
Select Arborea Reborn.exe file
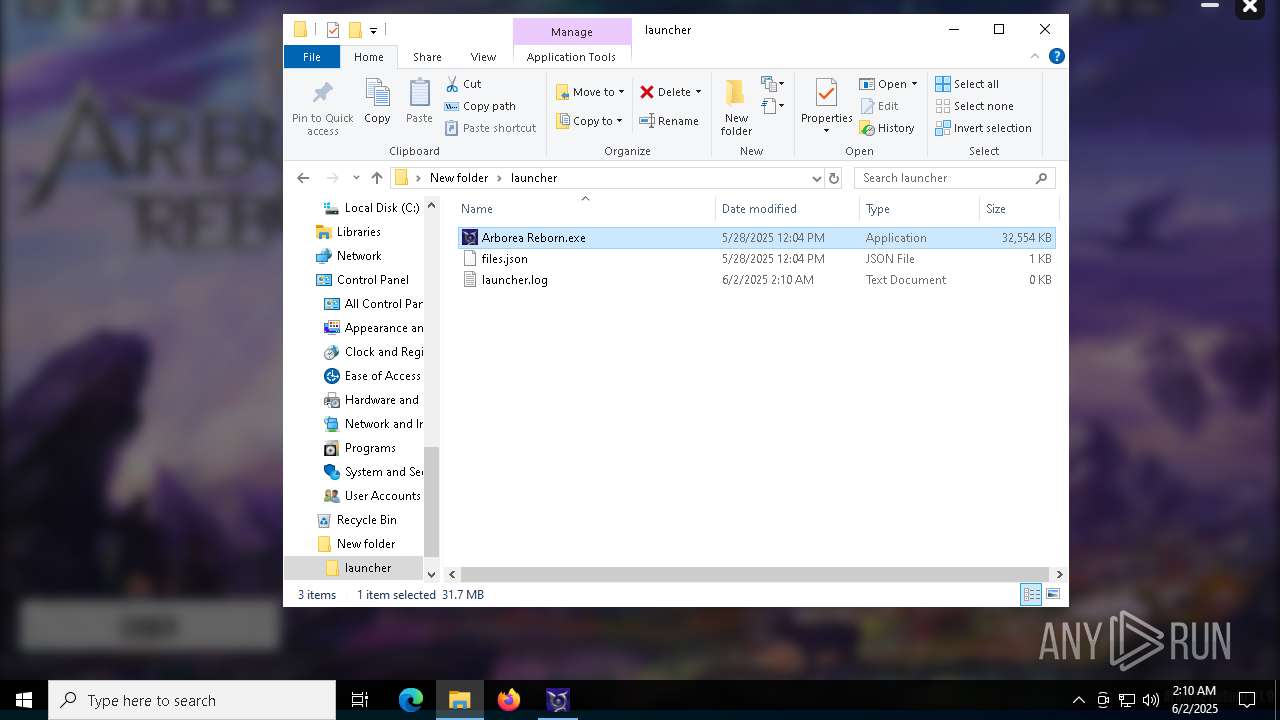(x=756, y=238)
